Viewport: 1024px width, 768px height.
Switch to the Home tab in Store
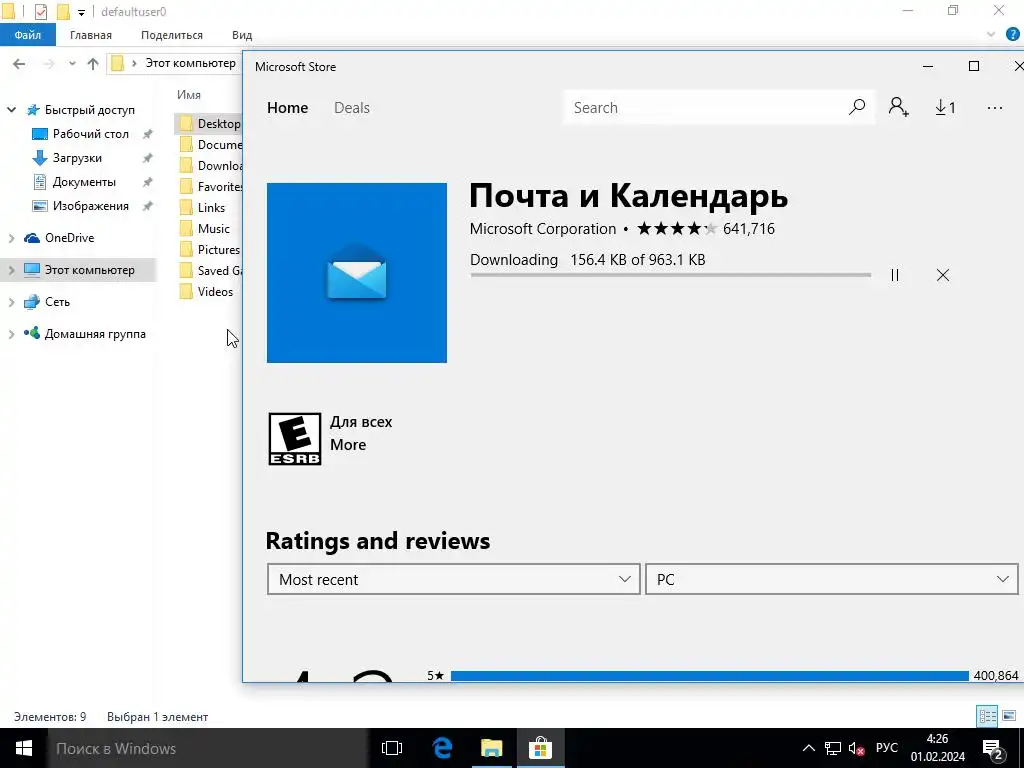pos(287,108)
